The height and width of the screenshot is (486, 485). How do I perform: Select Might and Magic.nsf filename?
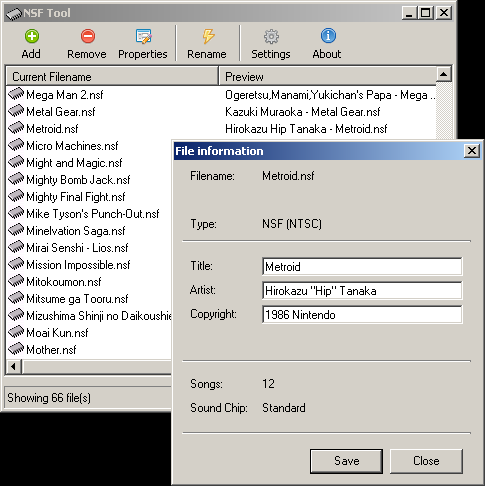click(74, 163)
